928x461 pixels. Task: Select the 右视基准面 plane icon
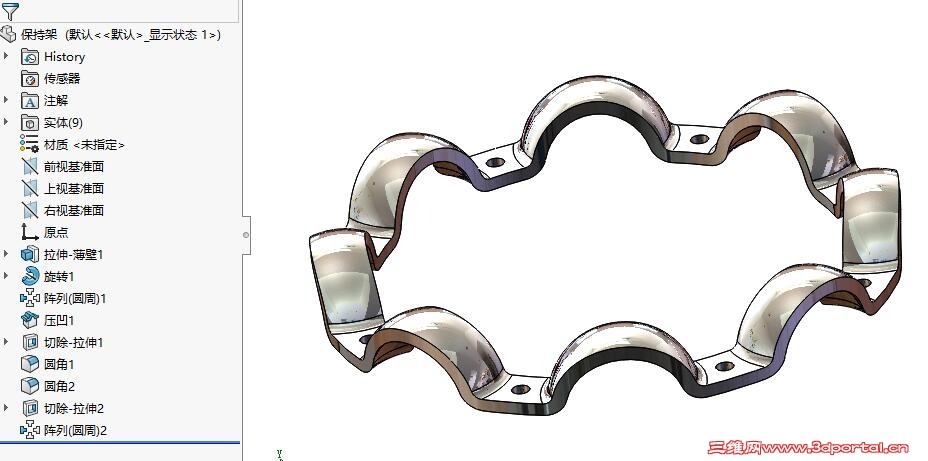click(x=30, y=210)
